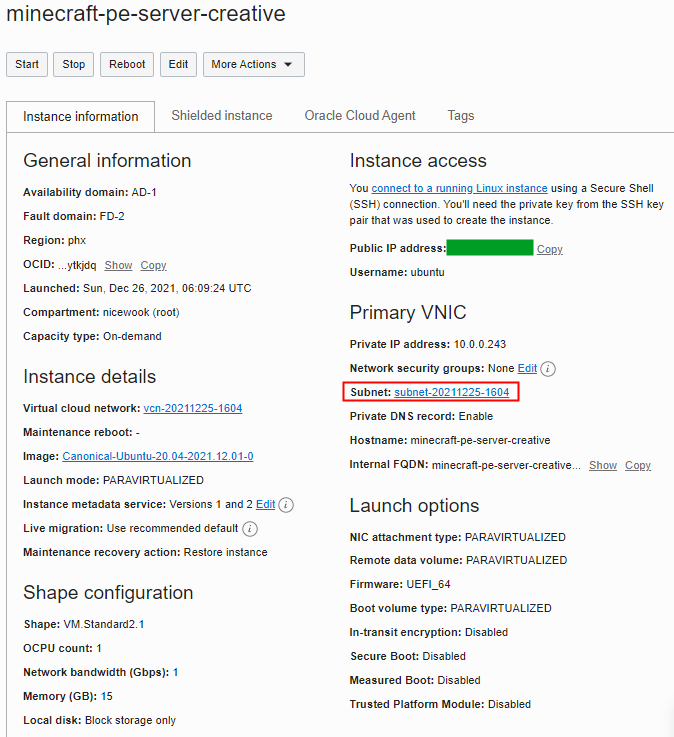This screenshot has width=674, height=737.
Task: Open the Canonical-Ubuntu-20.04 image link
Action: (158, 456)
